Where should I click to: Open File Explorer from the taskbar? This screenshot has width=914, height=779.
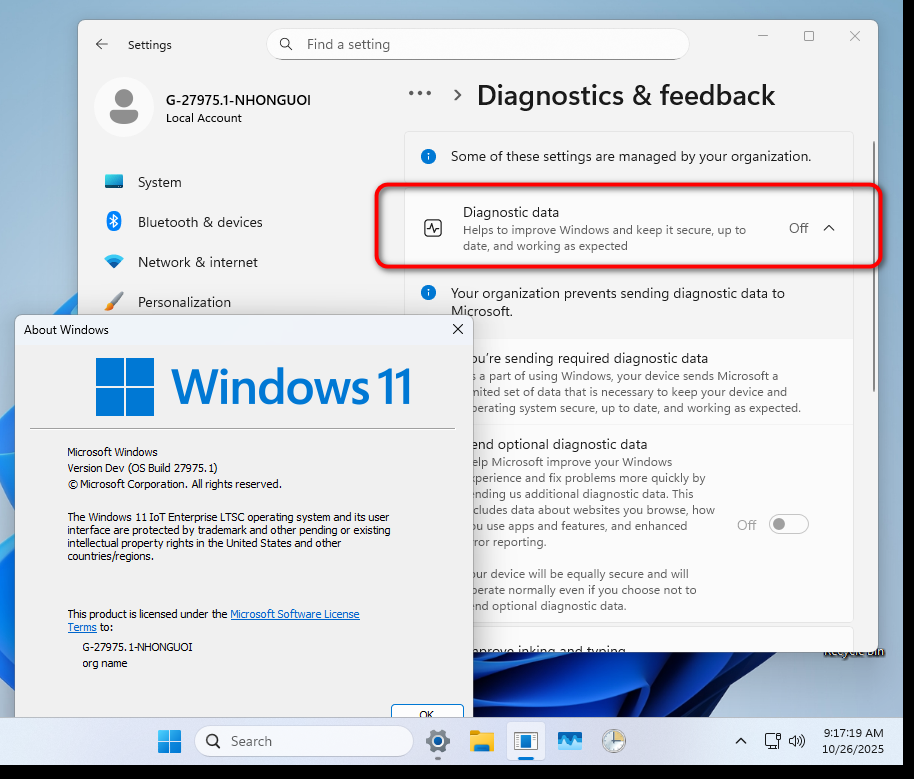pos(481,741)
